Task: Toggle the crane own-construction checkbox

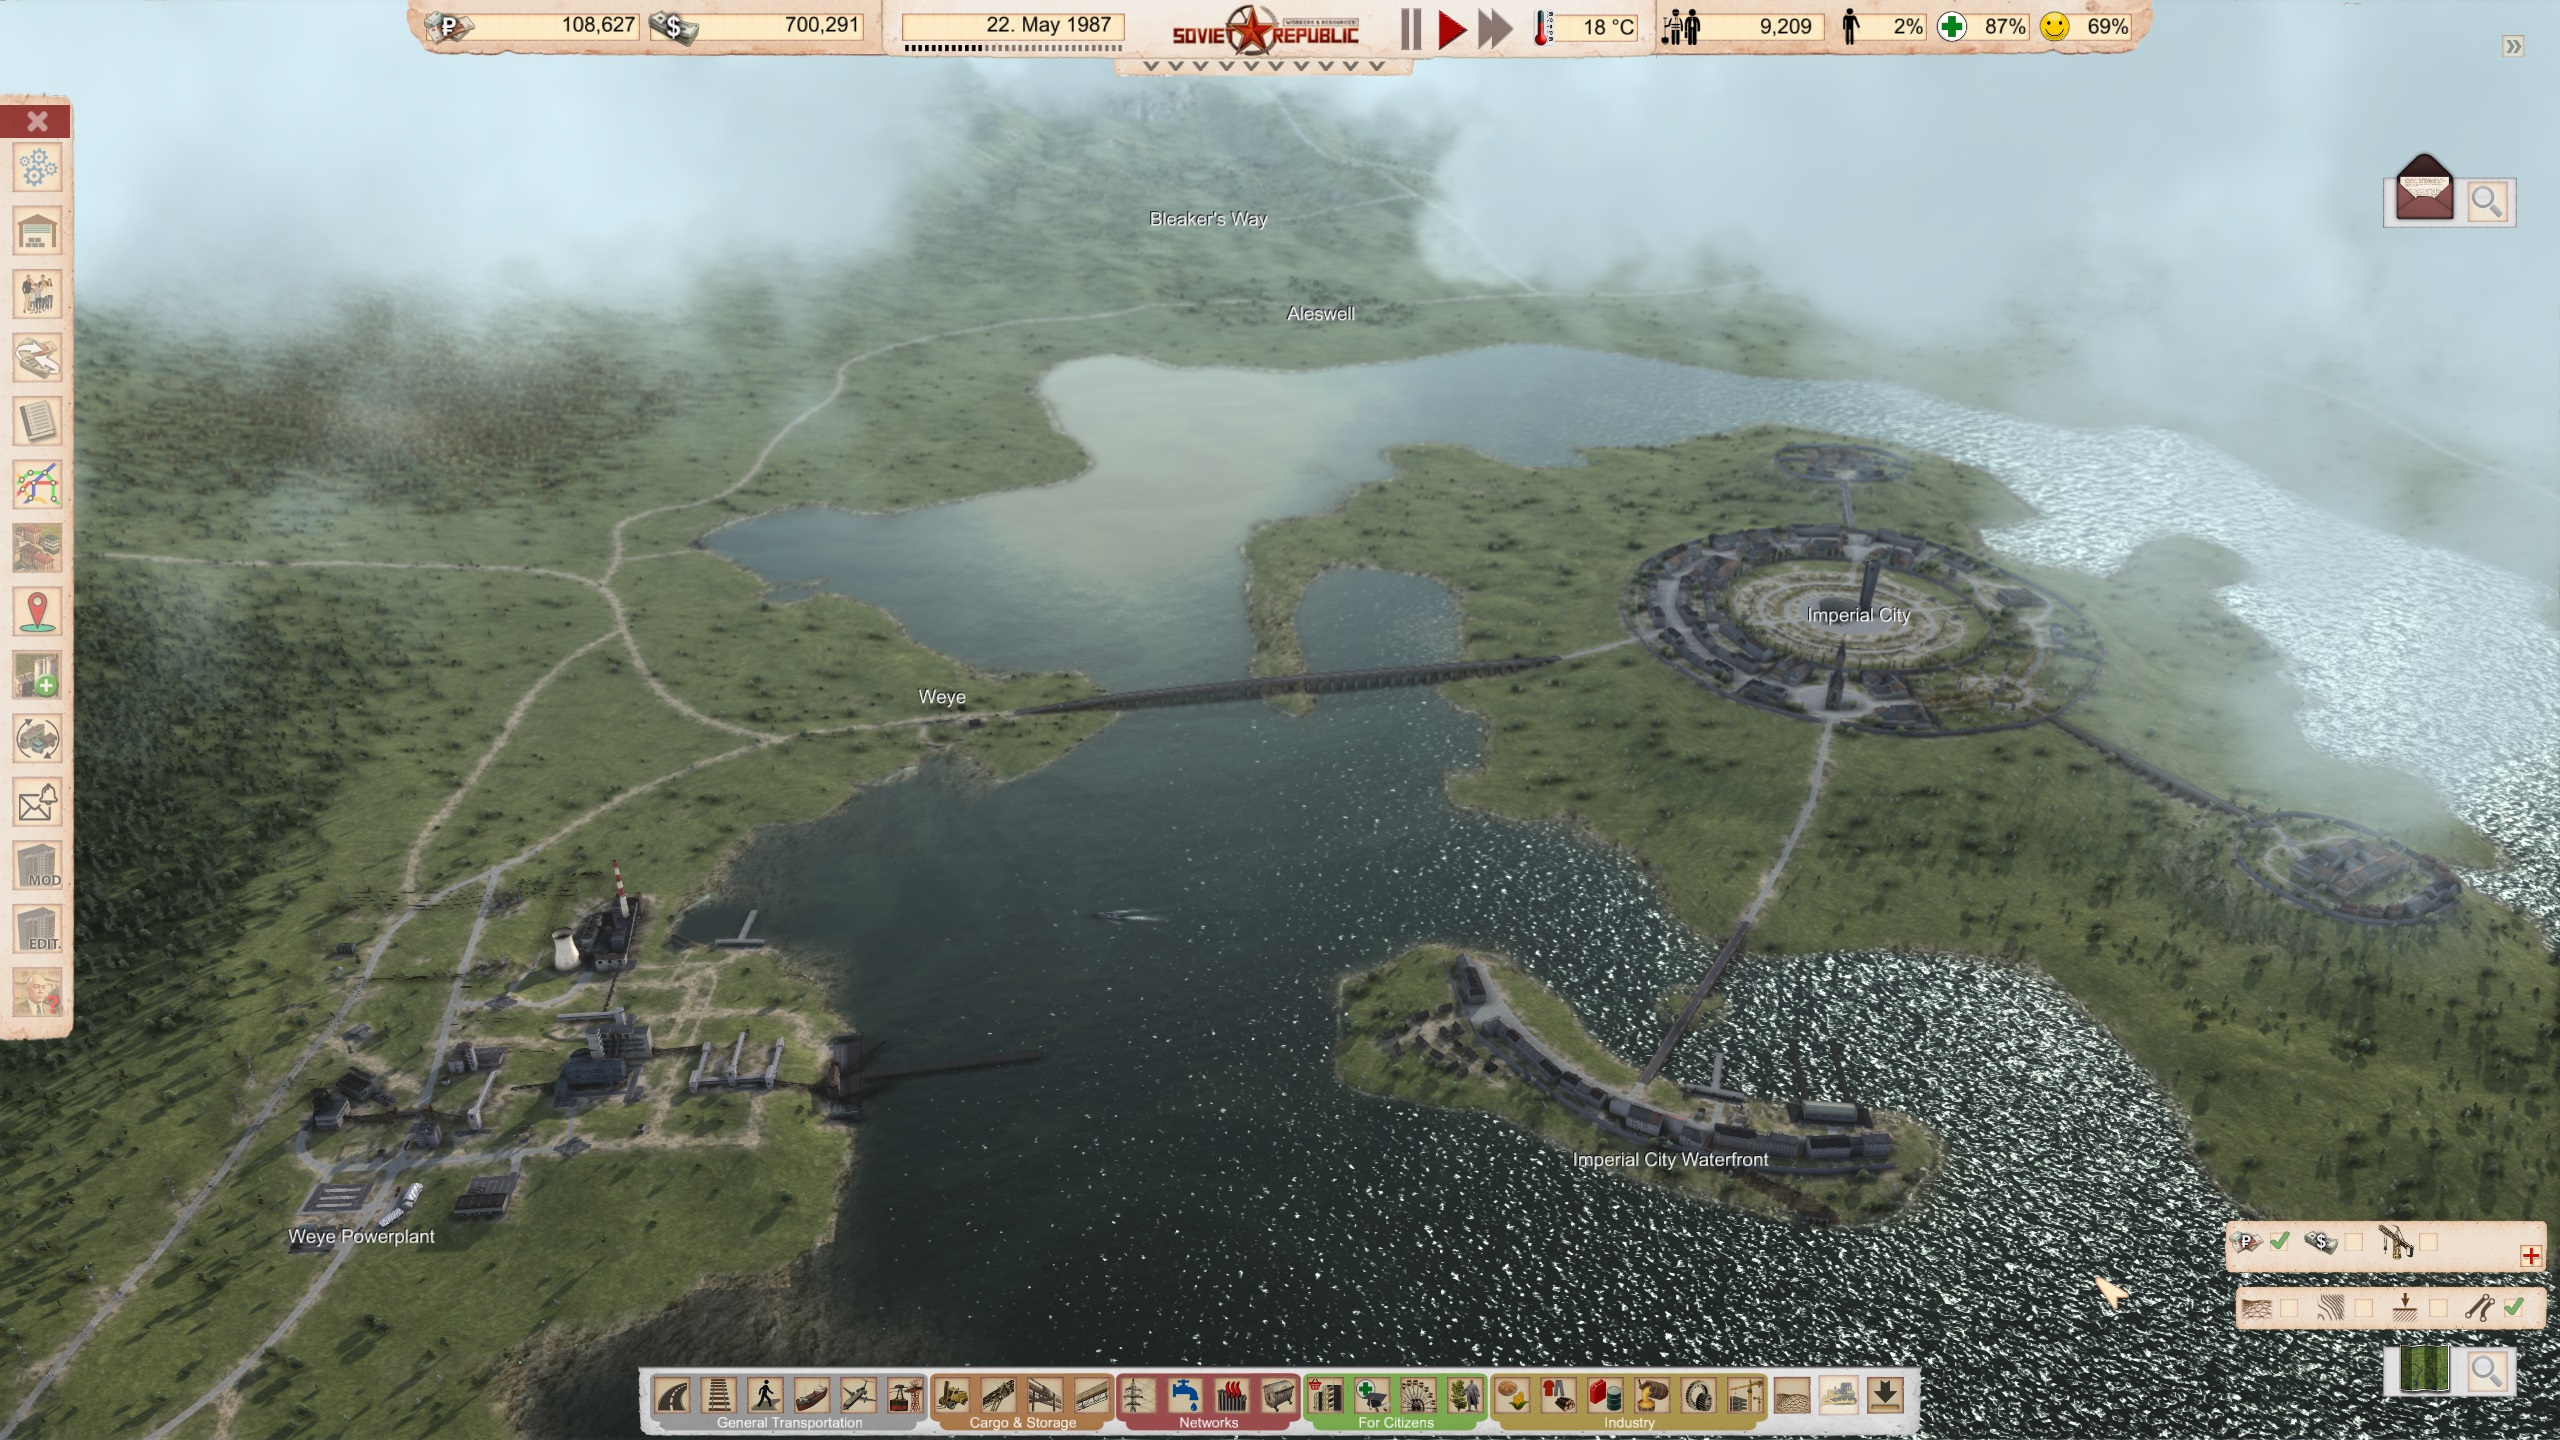Action: coord(2428,1242)
